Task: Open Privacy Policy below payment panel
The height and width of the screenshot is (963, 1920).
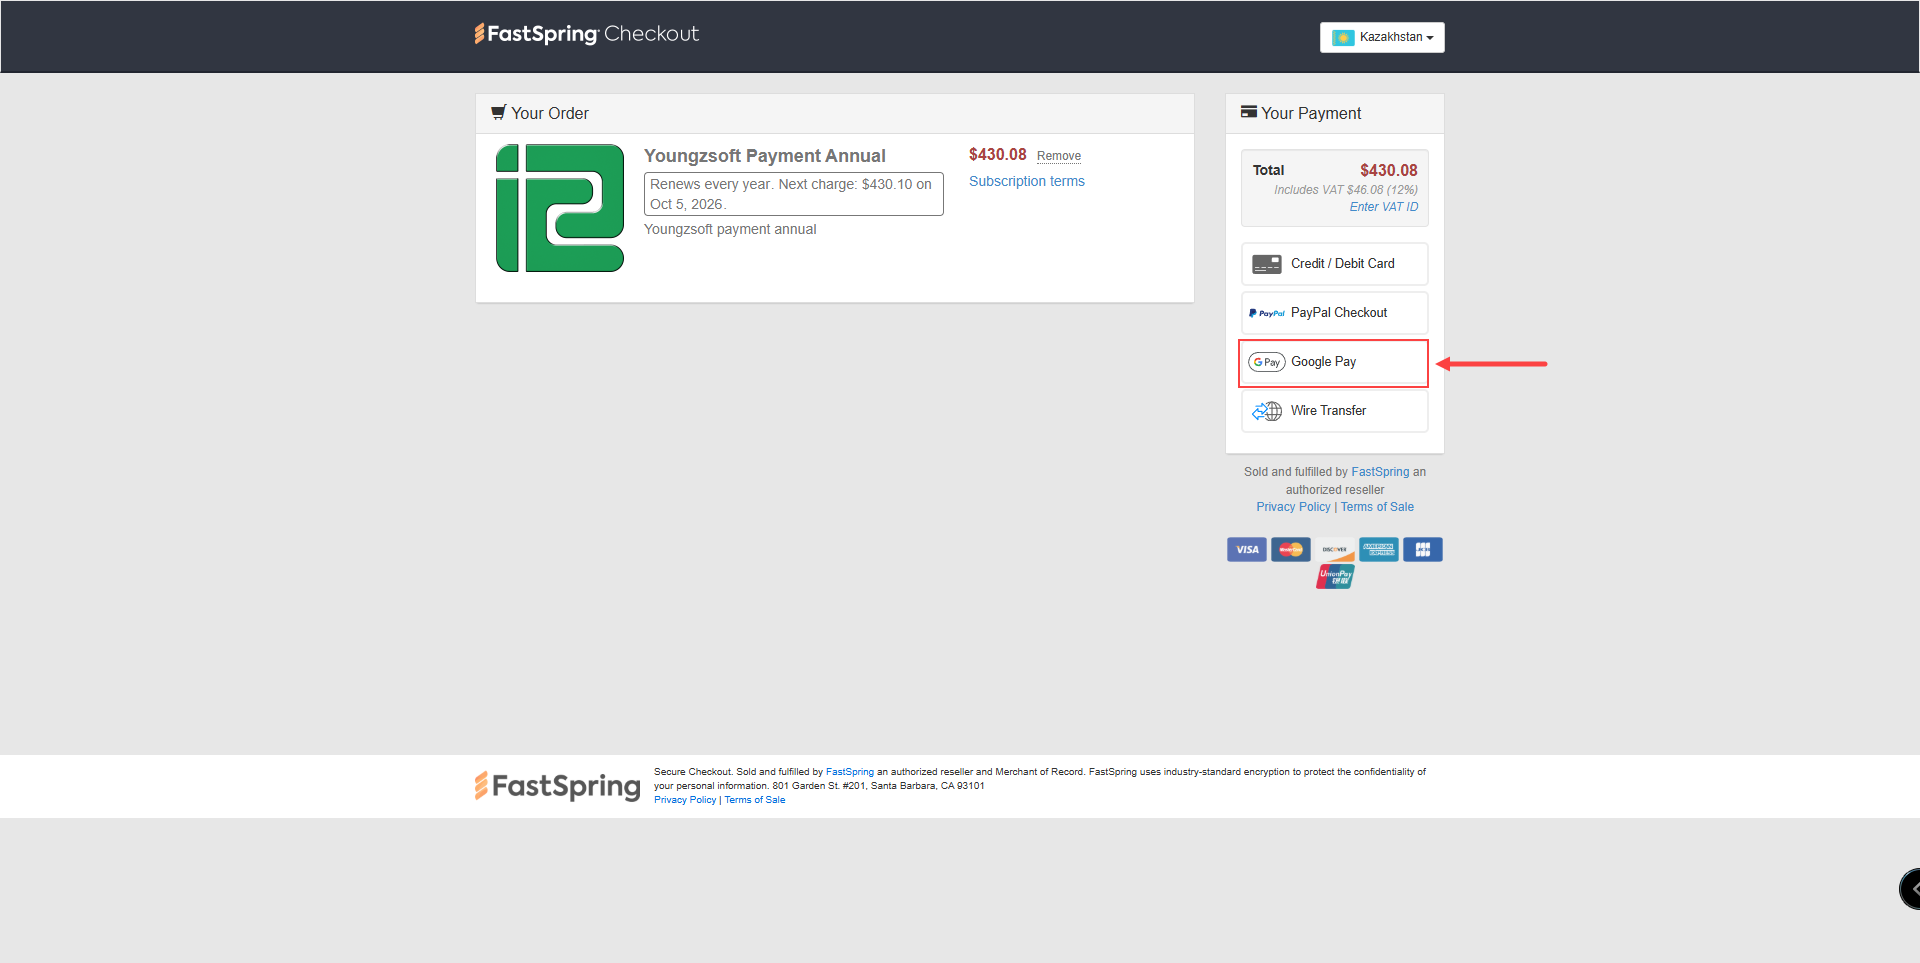Action: [x=1293, y=507]
